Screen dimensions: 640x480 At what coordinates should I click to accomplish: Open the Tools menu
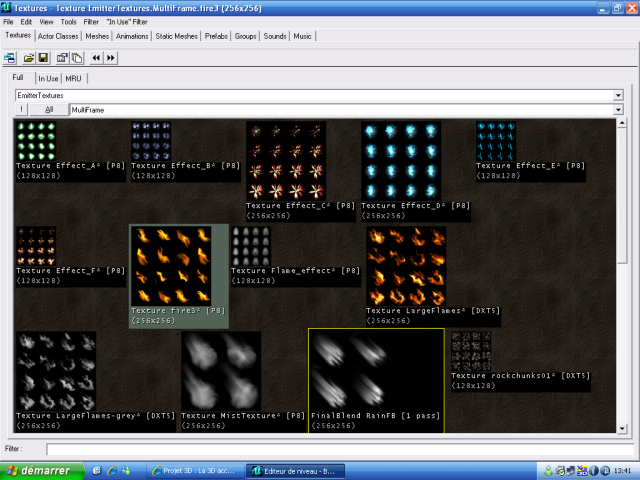pos(69,22)
